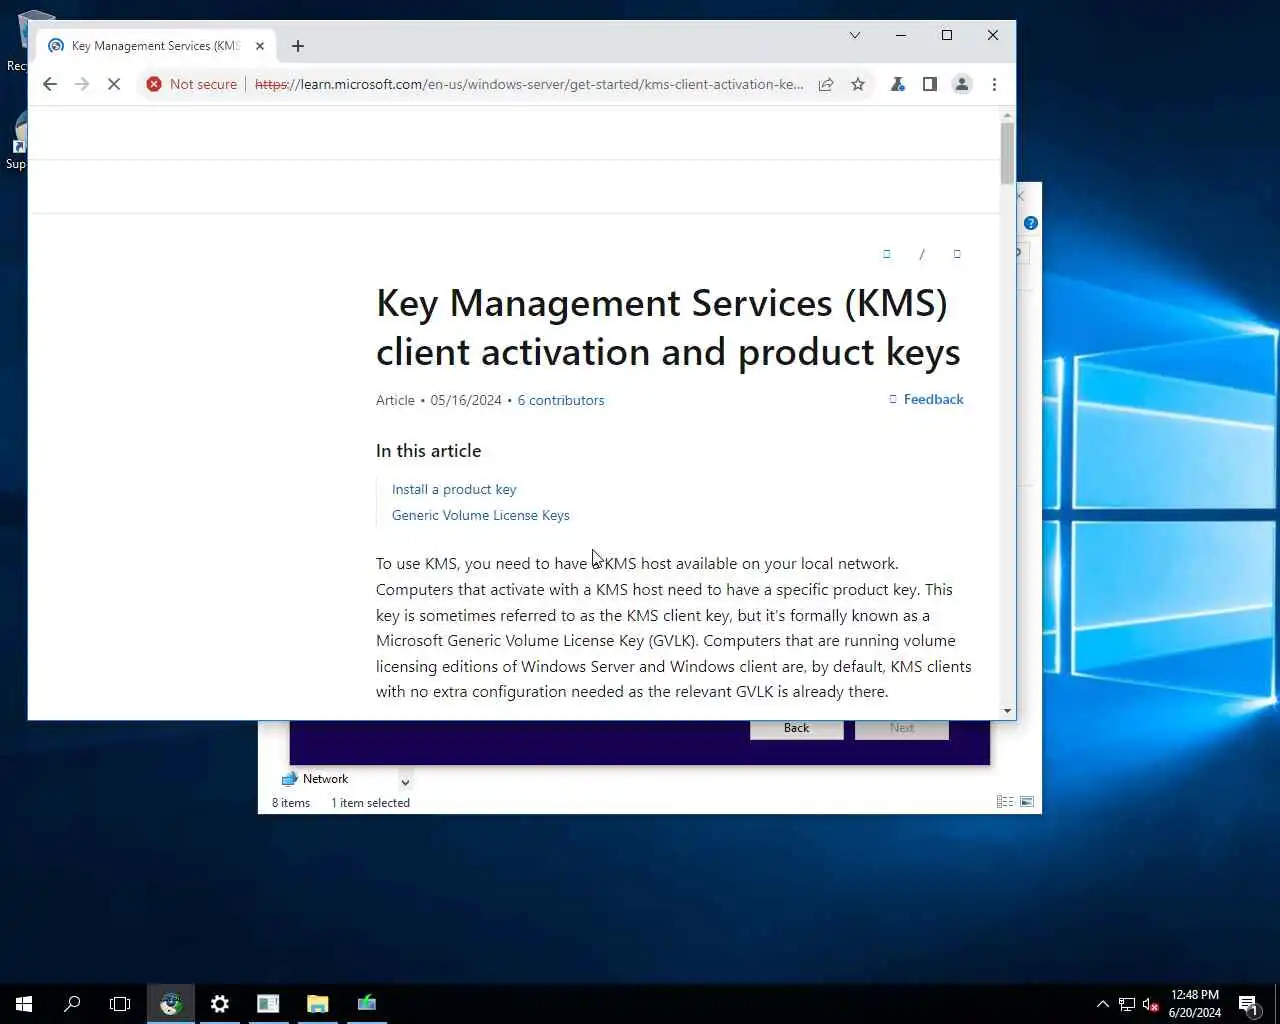Open the Chrome profile menu

(x=962, y=84)
